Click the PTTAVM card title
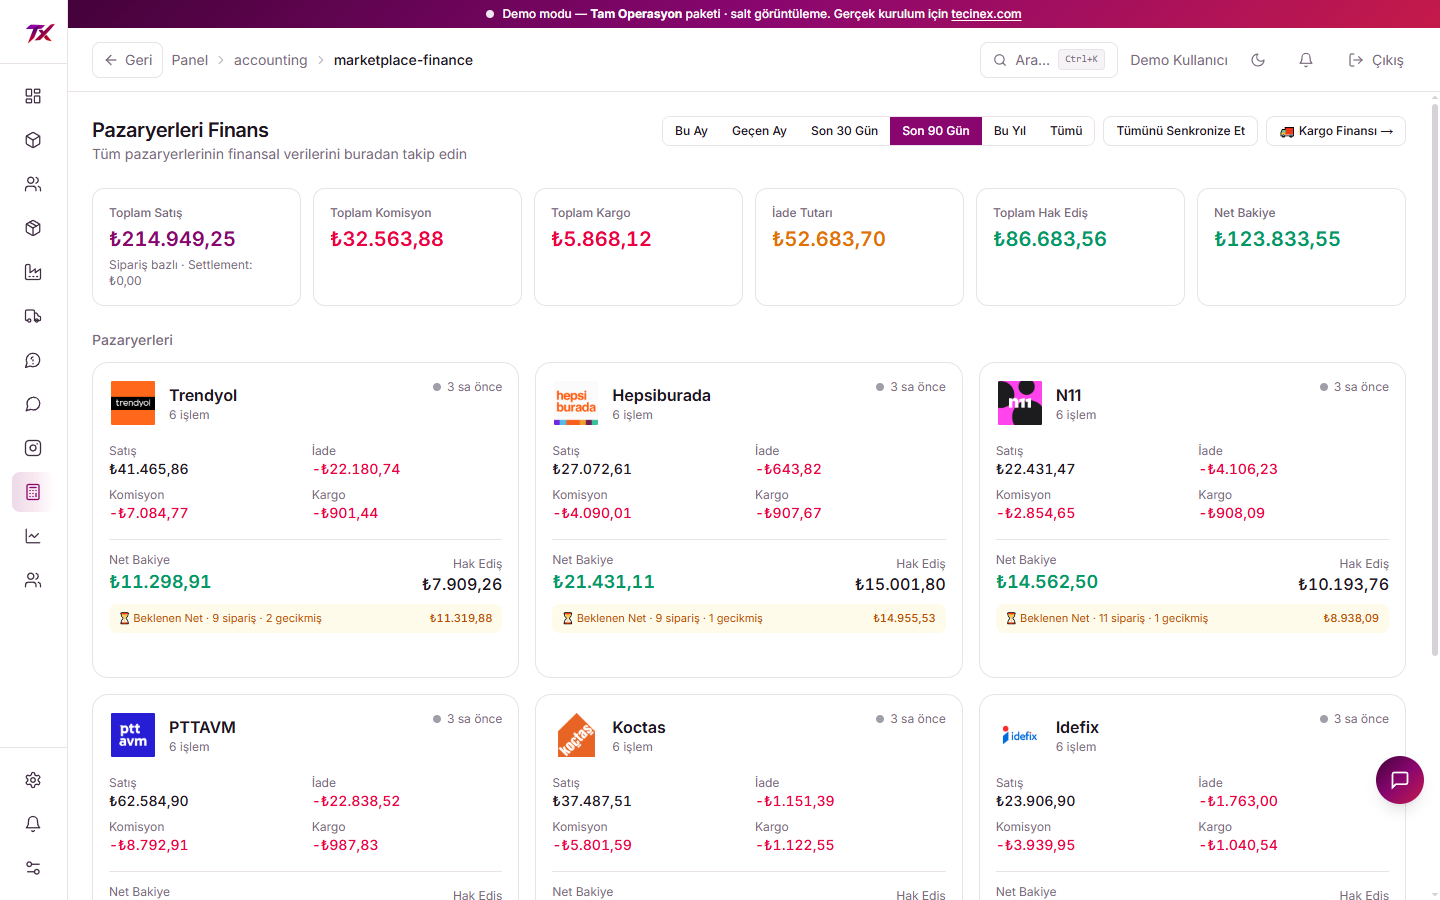1440x900 pixels. click(x=202, y=727)
